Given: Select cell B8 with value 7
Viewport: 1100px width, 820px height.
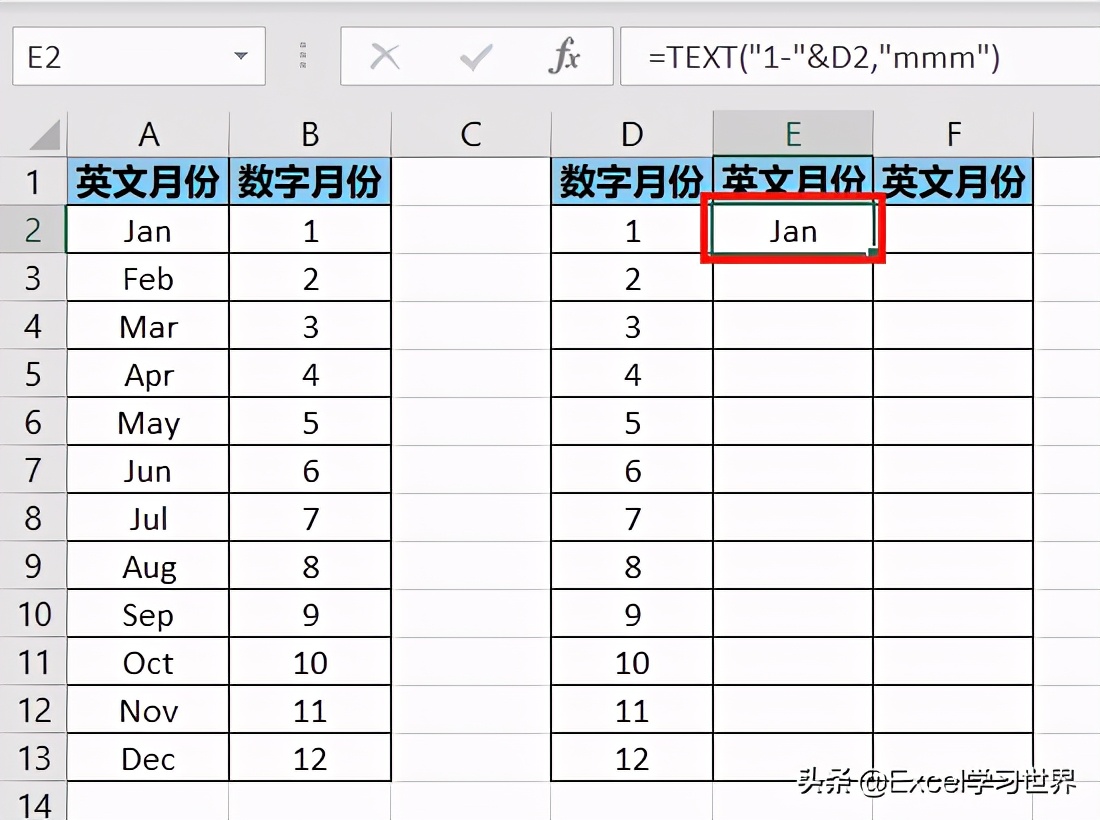Looking at the screenshot, I should tap(310, 518).
